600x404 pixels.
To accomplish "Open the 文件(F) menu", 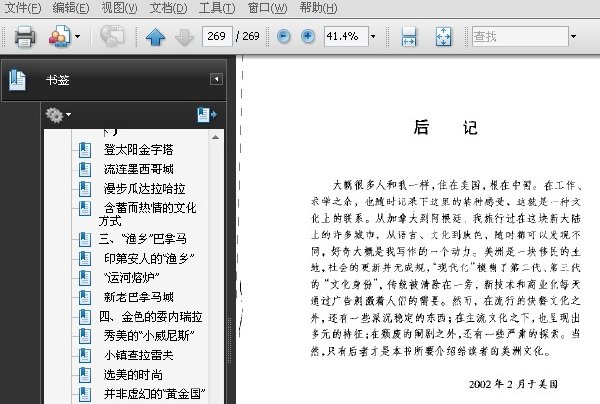I will [x=22, y=8].
